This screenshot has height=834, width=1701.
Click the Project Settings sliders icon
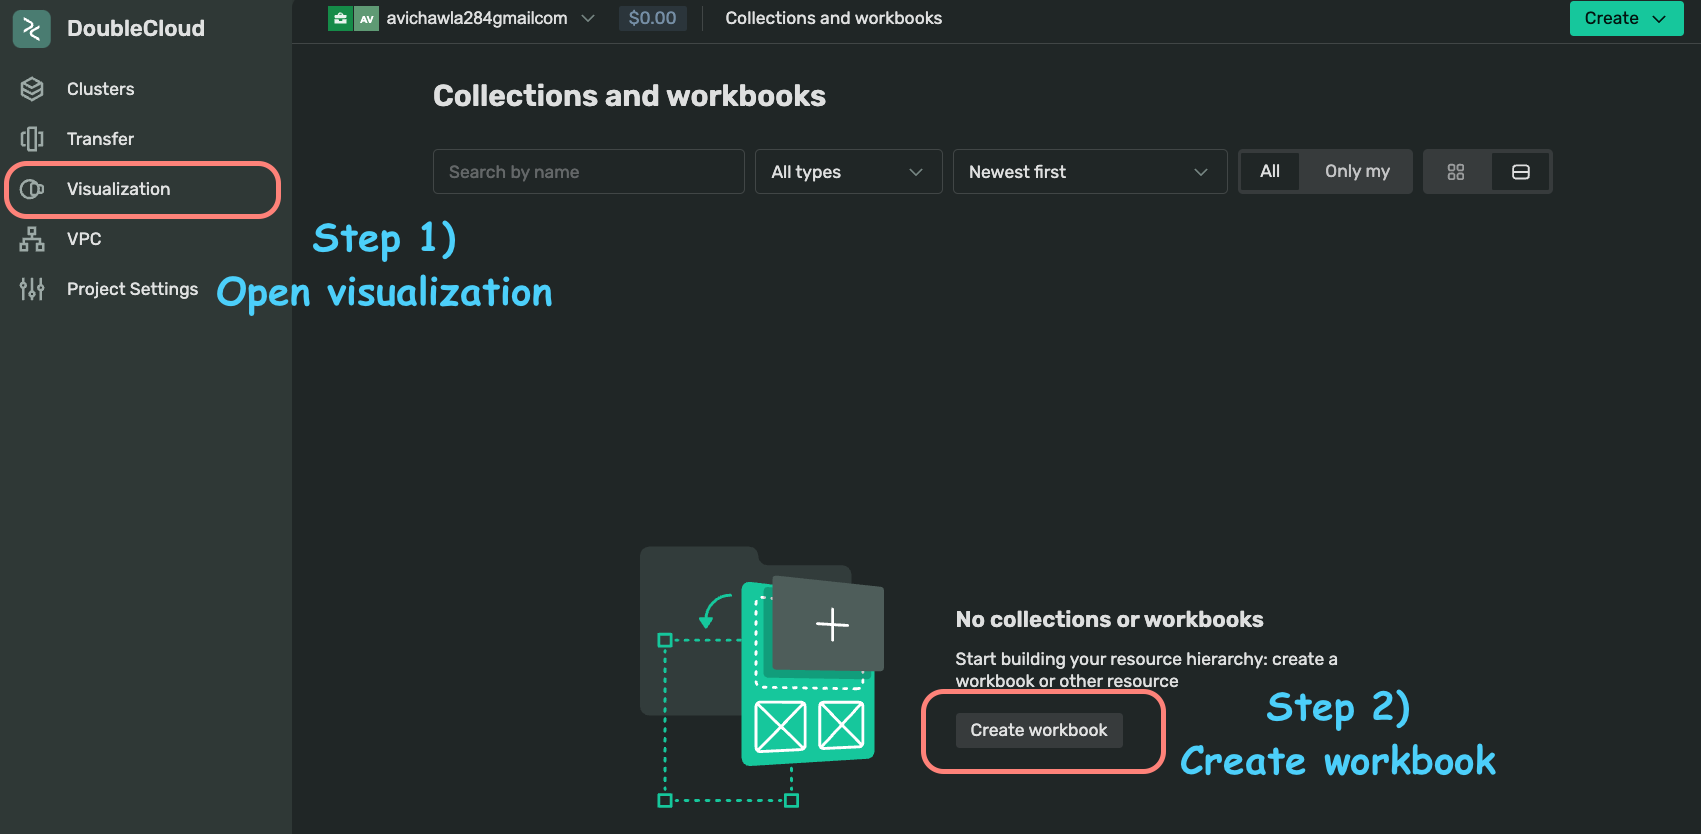tap(32, 289)
